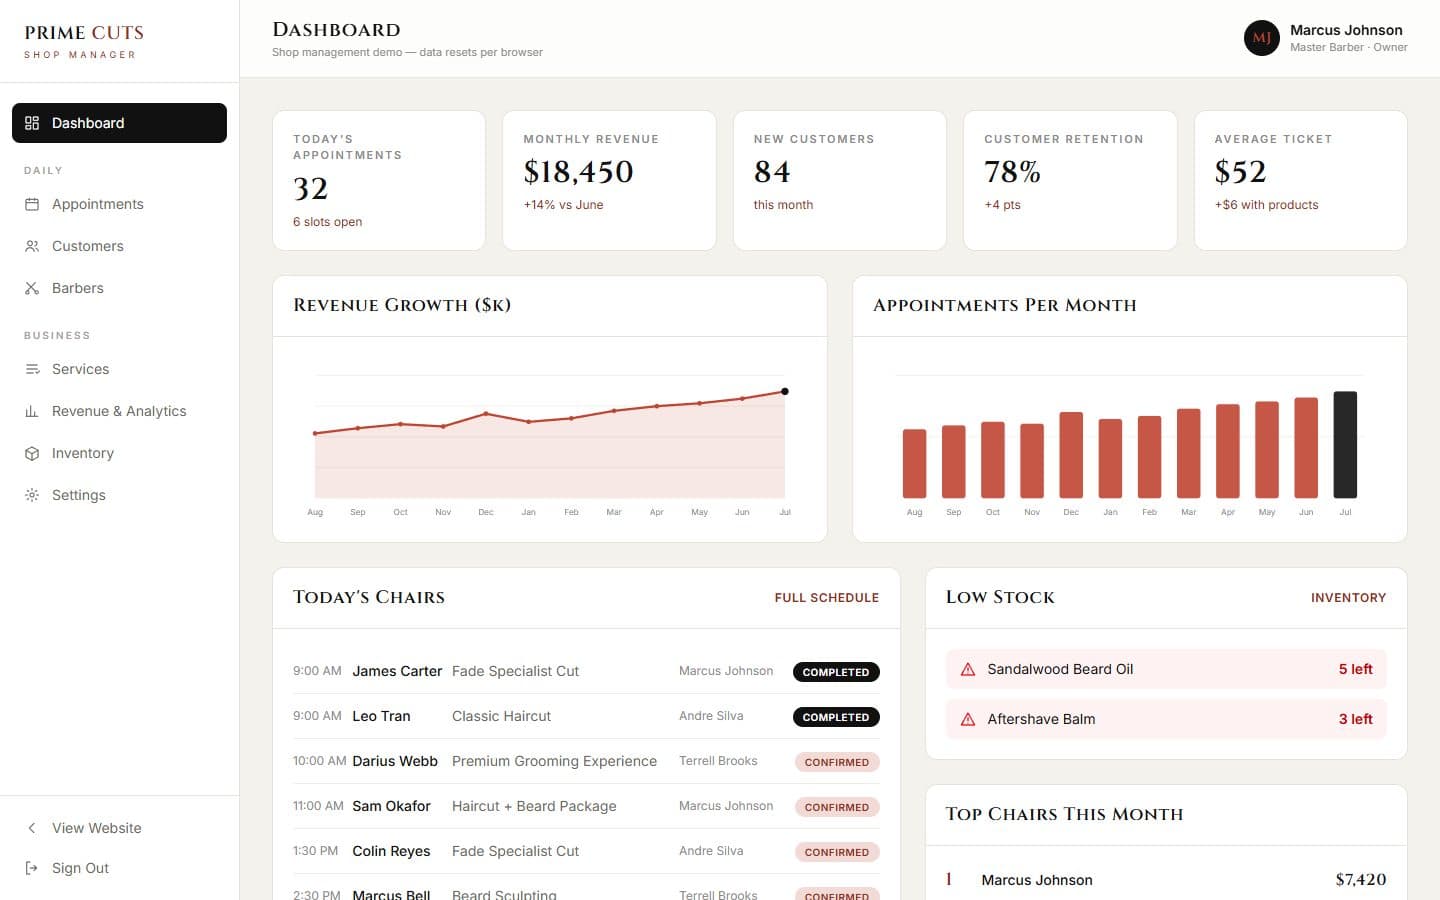Image resolution: width=1440 pixels, height=900 pixels.
Task: Click the Settings gear icon
Action: click(x=32, y=495)
